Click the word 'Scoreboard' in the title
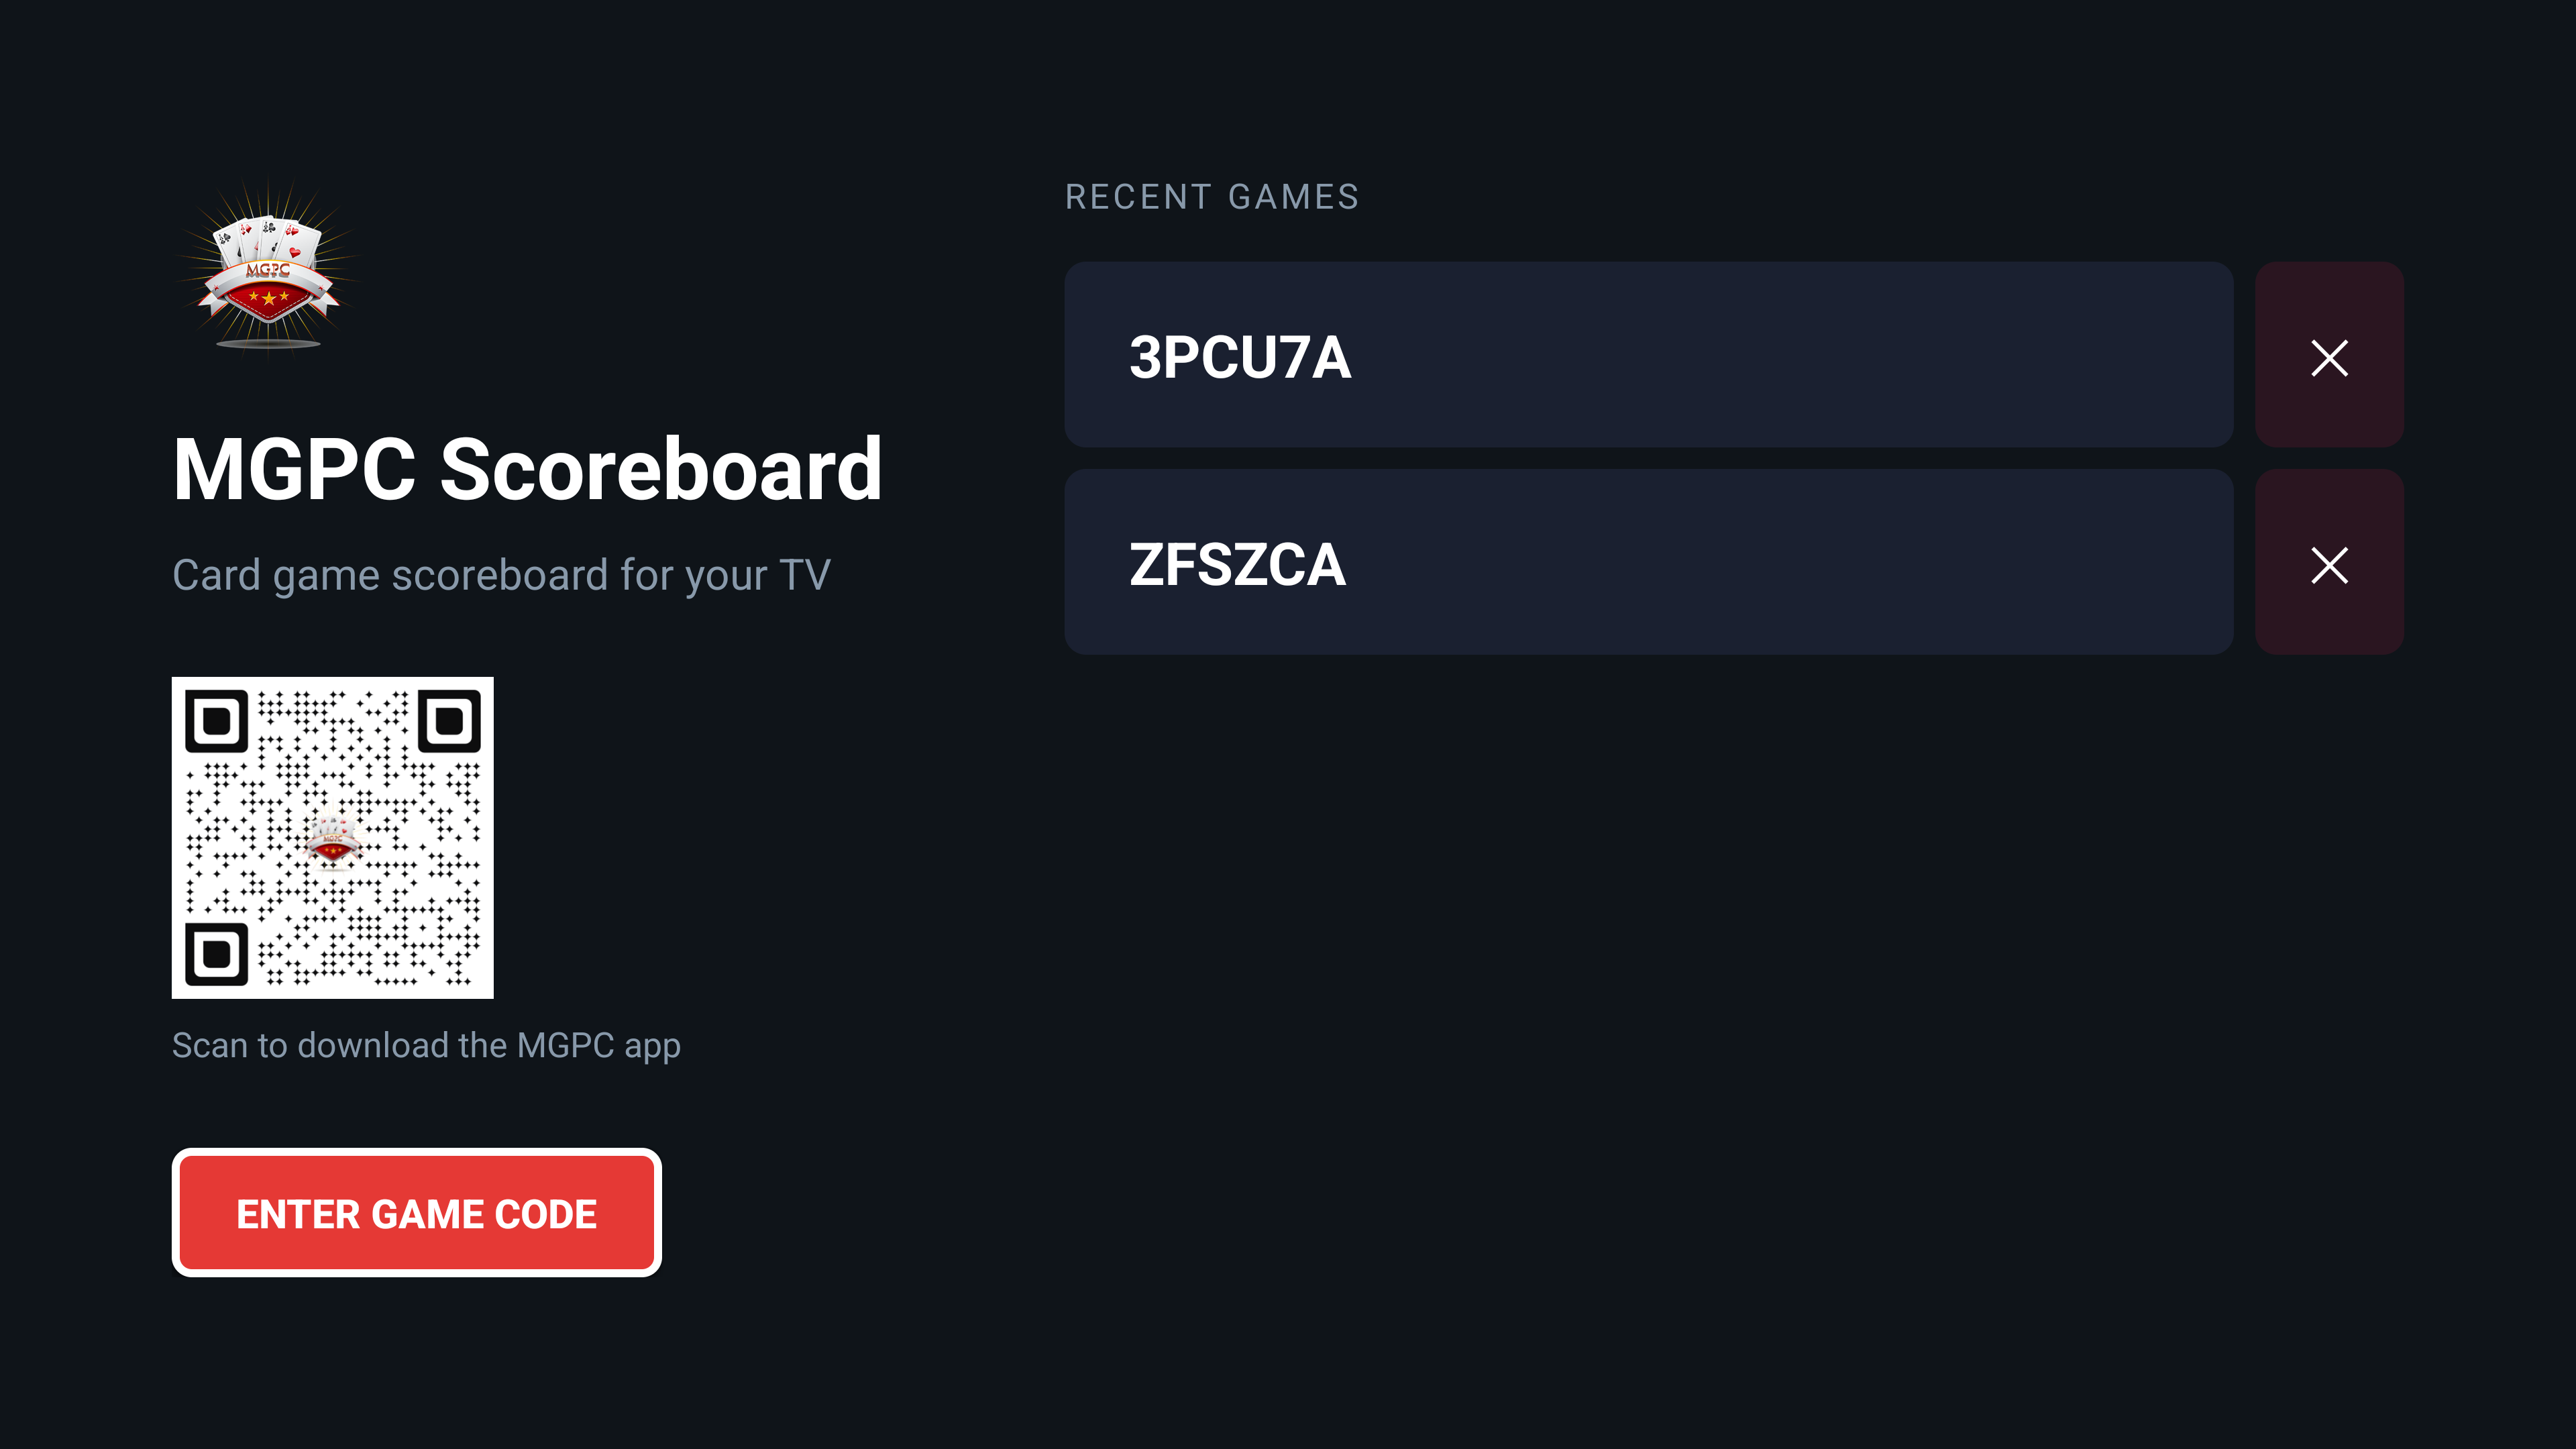Screen dimensions: 2576x1449 point(661,470)
